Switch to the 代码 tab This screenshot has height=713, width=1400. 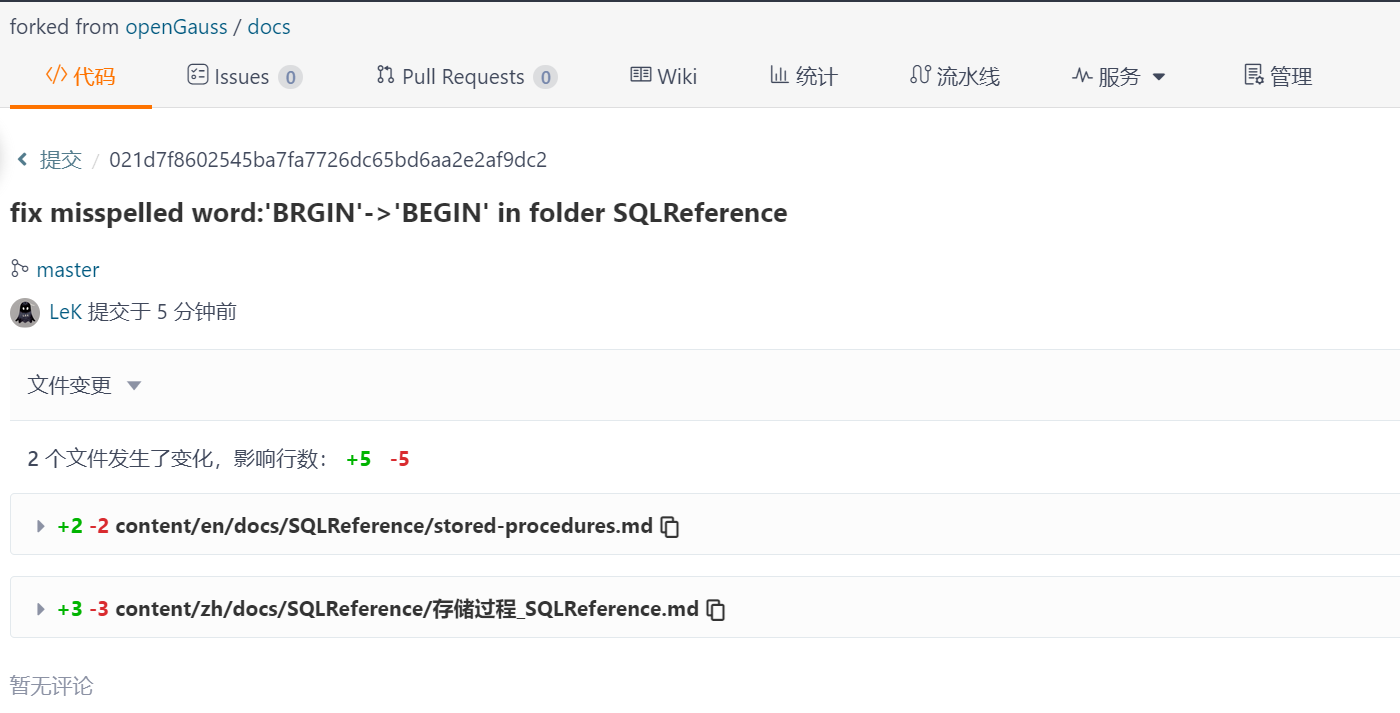click(x=81, y=77)
